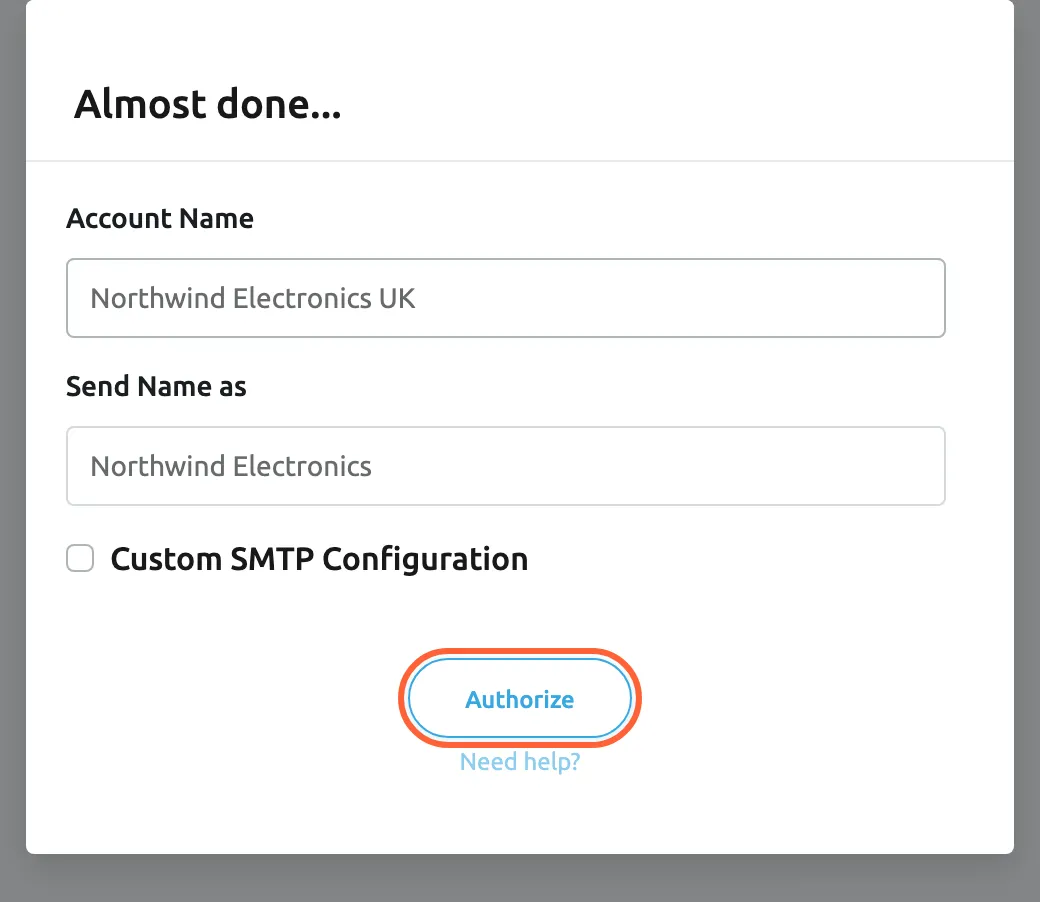Click the Authorize button

tap(519, 698)
